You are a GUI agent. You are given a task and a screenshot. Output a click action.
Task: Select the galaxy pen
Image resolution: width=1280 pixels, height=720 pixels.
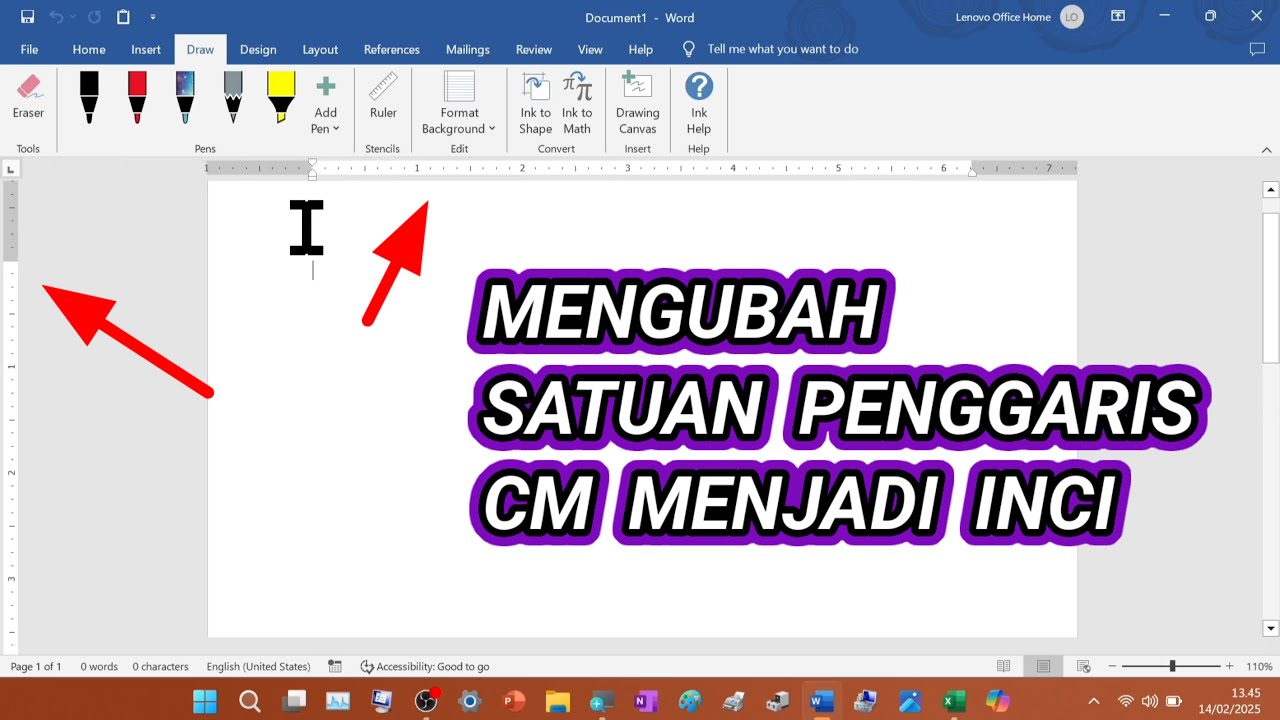pyautogui.click(x=185, y=98)
